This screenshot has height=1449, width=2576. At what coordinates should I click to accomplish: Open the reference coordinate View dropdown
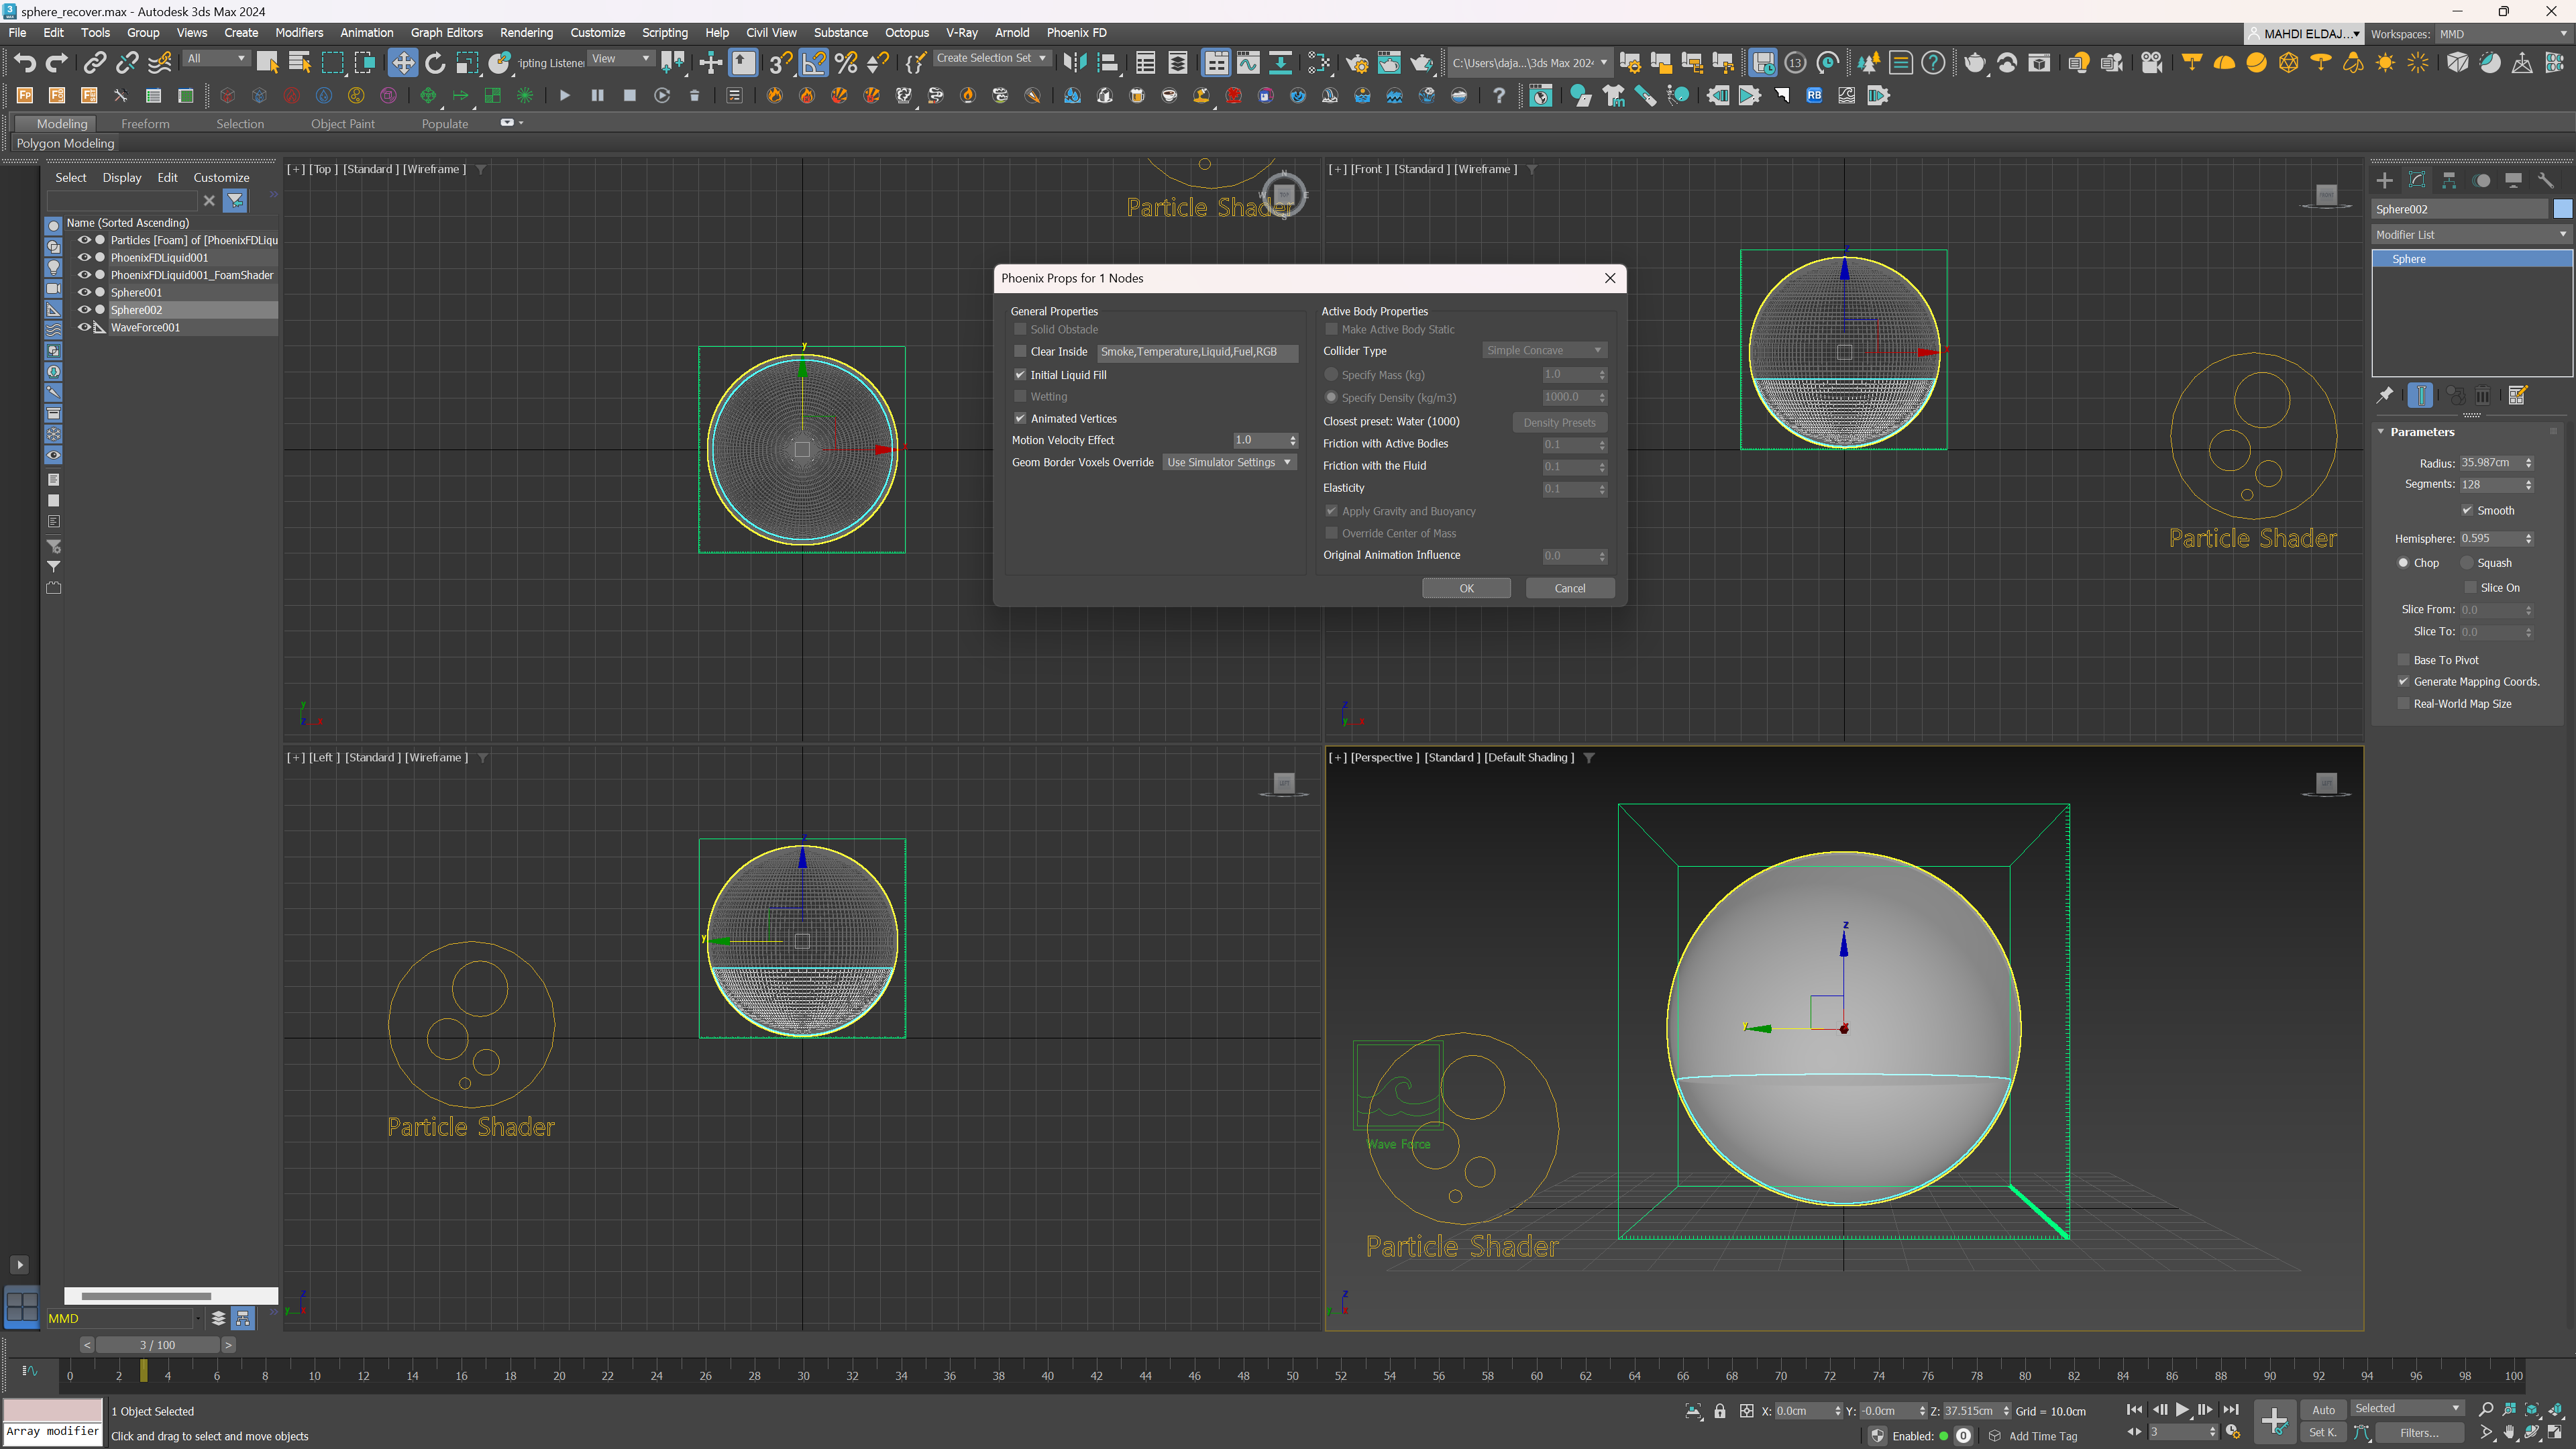[x=620, y=58]
